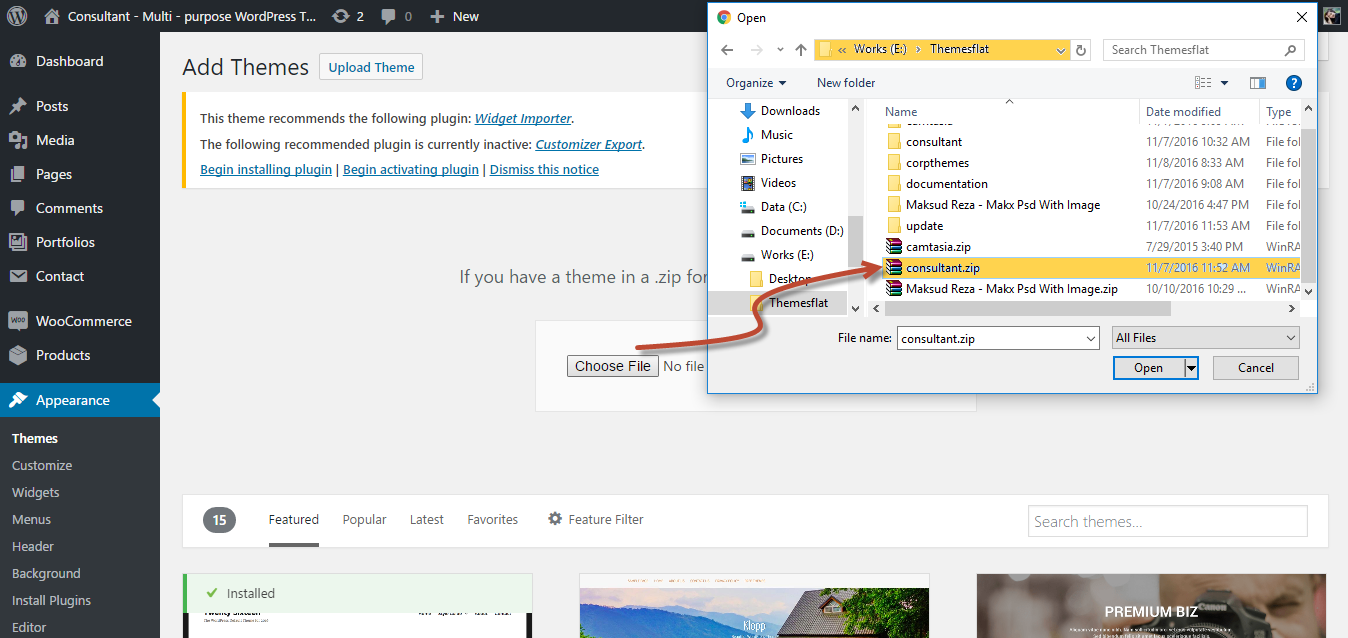Click the Upload Theme button
1348x638 pixels.
click(x=371, y=67)
